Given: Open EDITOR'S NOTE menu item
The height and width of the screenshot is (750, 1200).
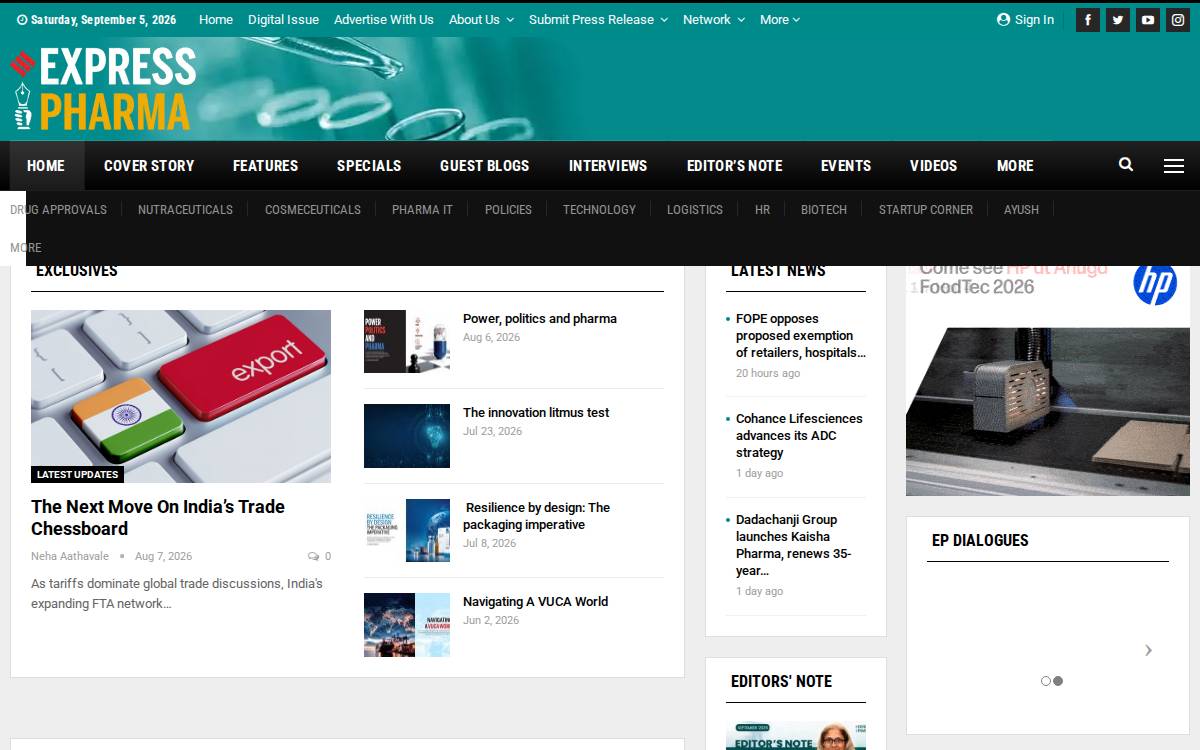Looking at the screenshot, I should click(734, 166).
